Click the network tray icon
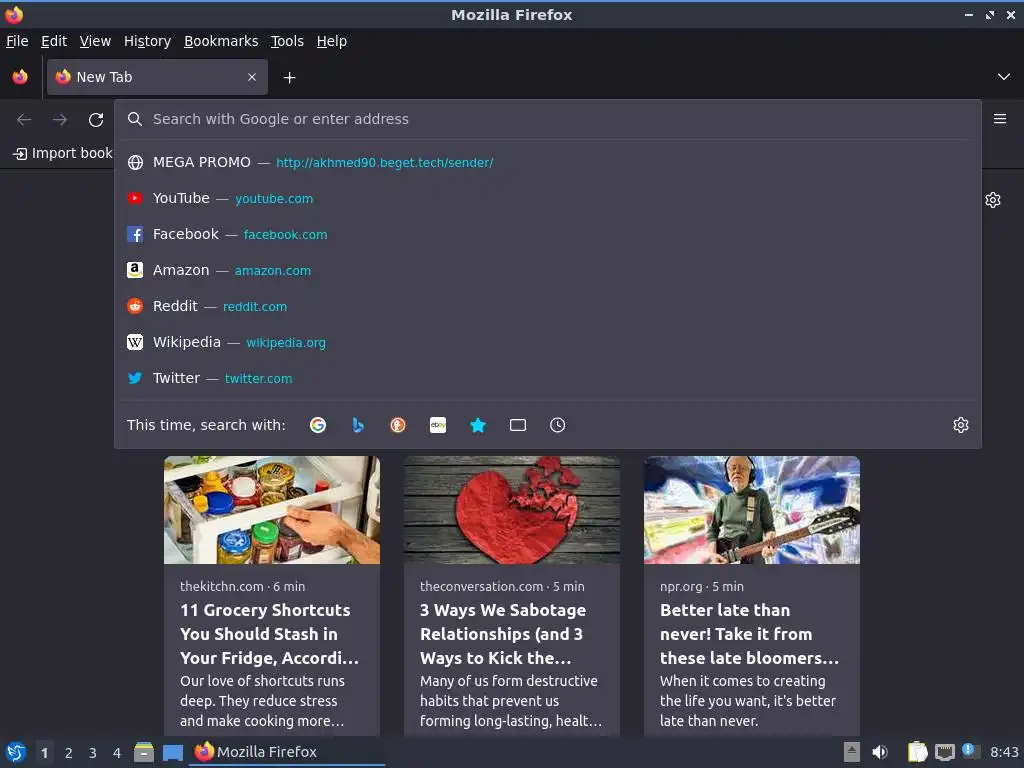Screen dimensions: 1024x768 tap(944, 752)
